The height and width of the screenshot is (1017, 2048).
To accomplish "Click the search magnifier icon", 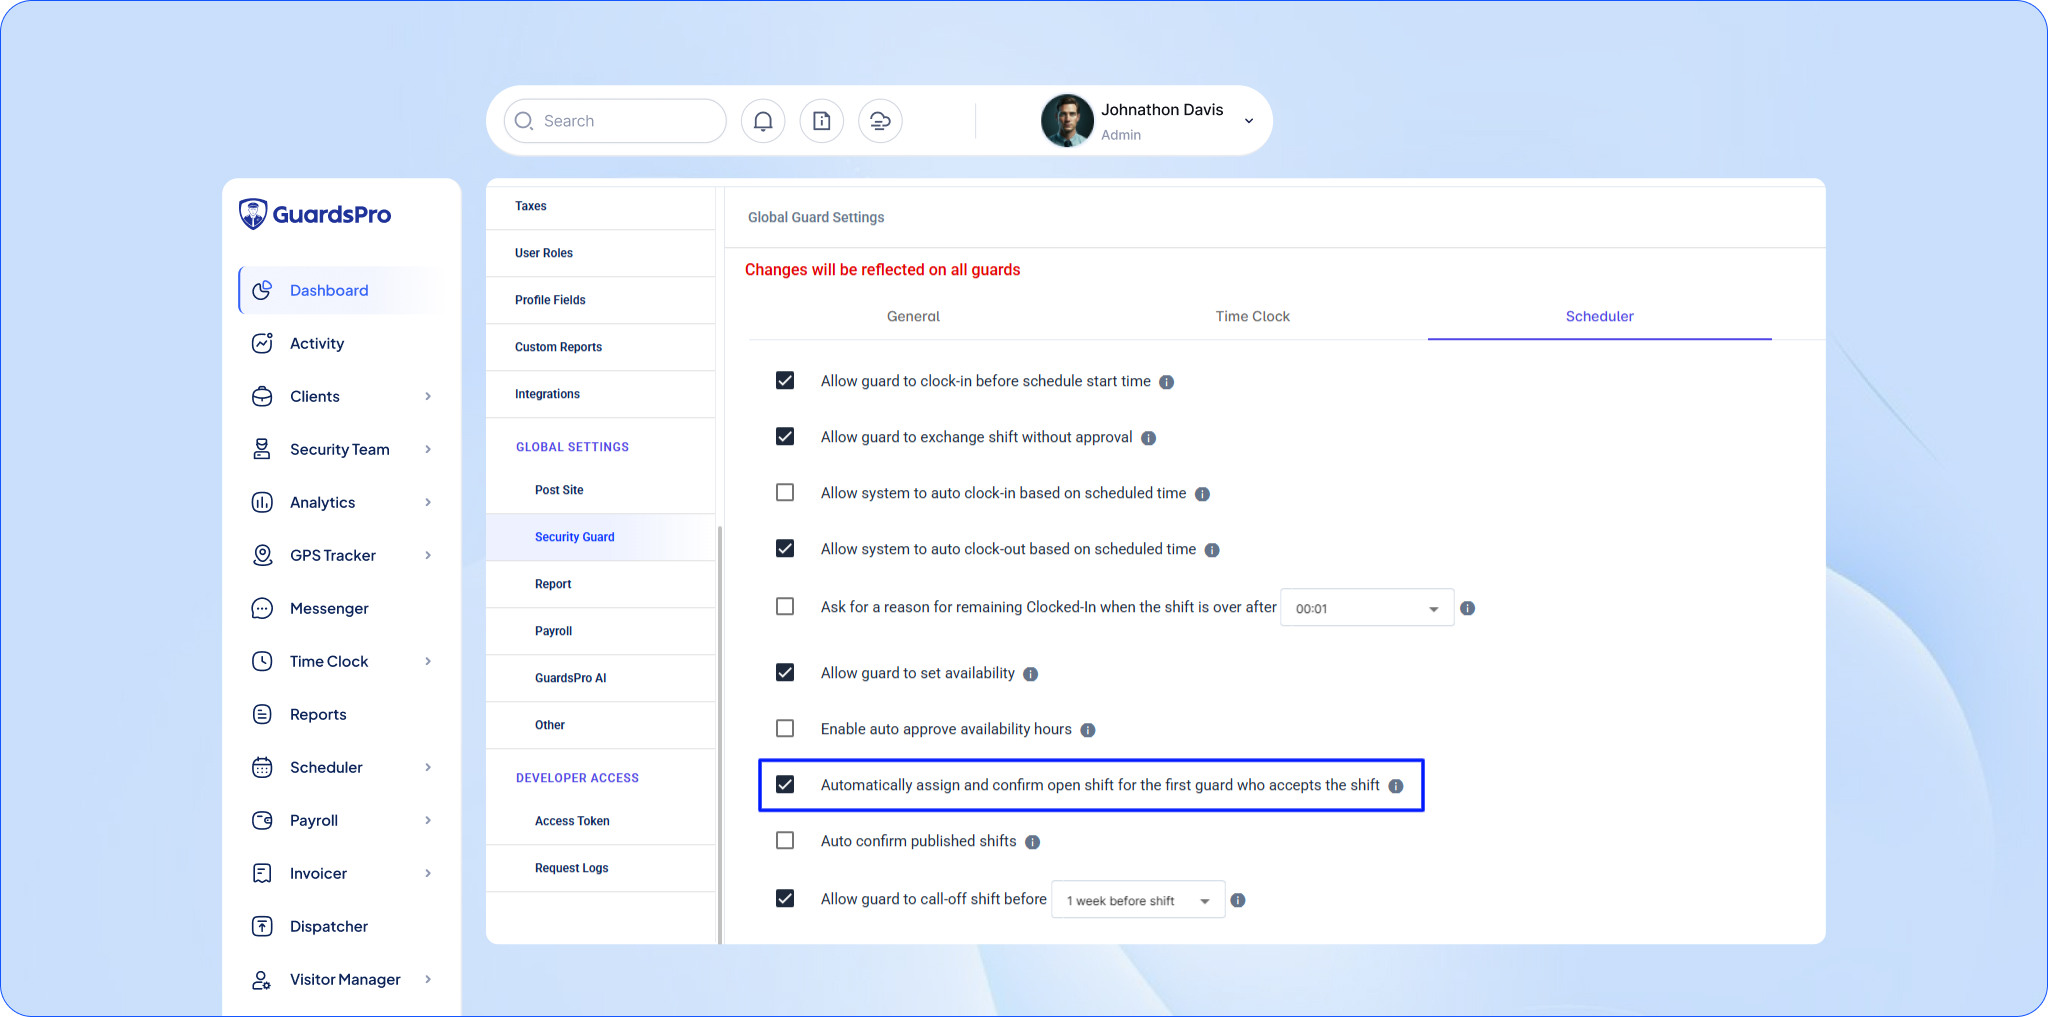I will (x=524, y=121).
